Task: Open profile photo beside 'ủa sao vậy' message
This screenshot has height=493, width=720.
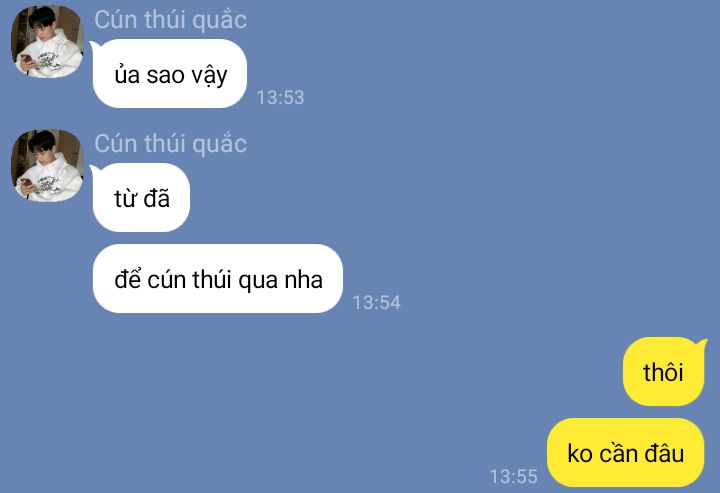Action: click(x=47, y=41)
